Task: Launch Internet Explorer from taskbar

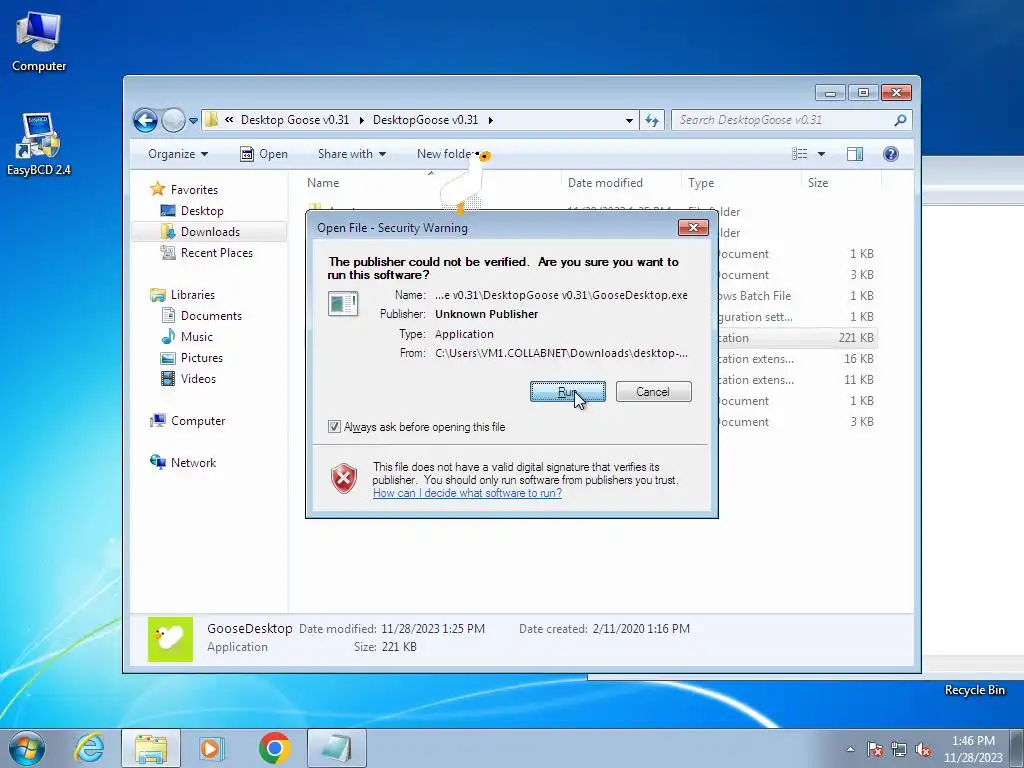Action: click(89, 748)
